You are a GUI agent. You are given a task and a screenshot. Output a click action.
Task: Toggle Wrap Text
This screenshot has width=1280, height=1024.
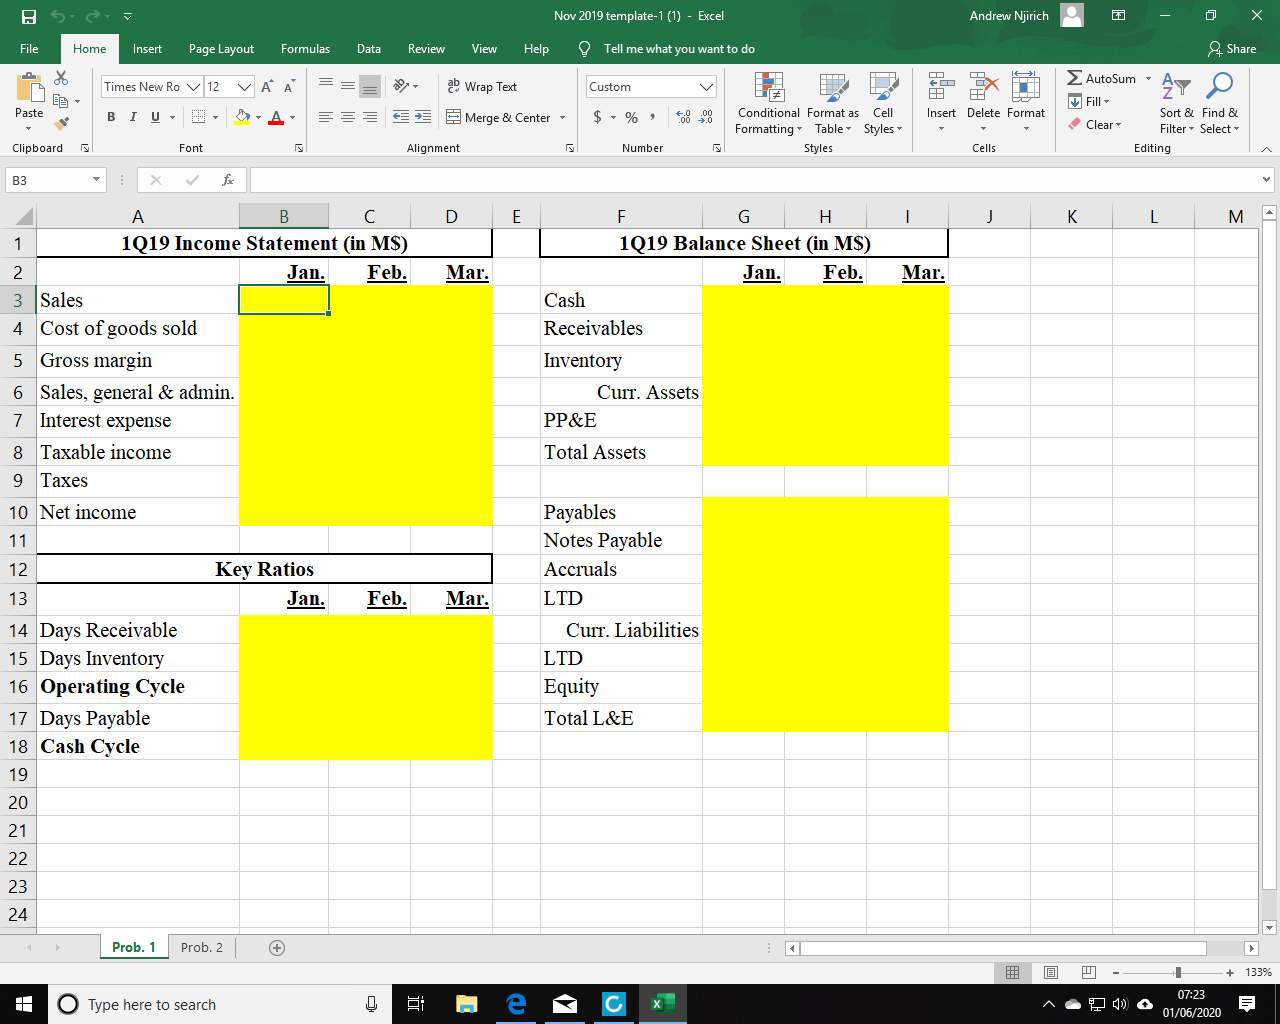coord(482,87)
